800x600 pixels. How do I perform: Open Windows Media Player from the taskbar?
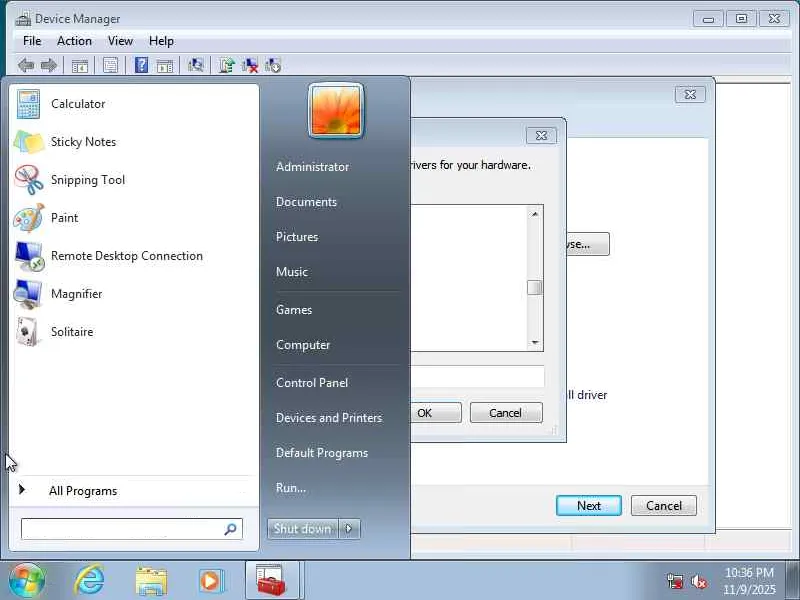pyautogui.click(x=211, y=581)
